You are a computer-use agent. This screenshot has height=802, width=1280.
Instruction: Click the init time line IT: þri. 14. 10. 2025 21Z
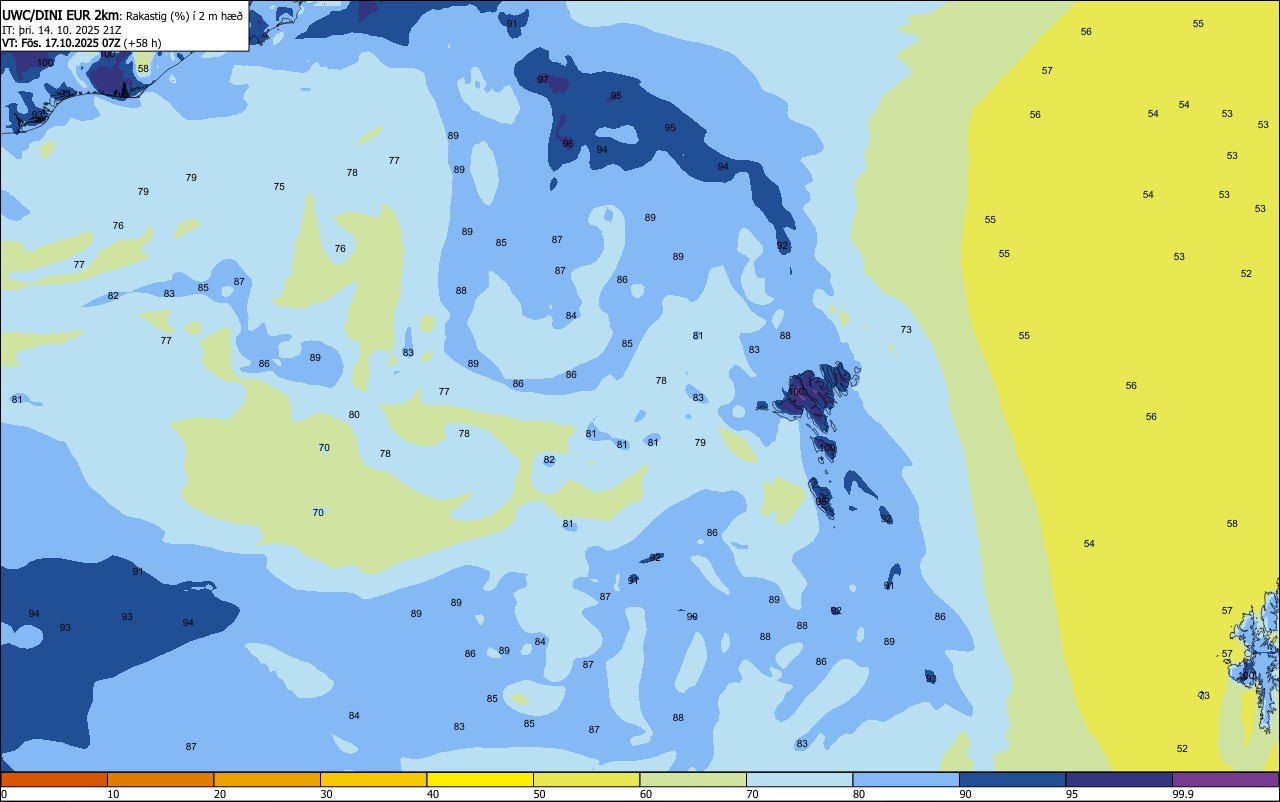pos(62,30)
